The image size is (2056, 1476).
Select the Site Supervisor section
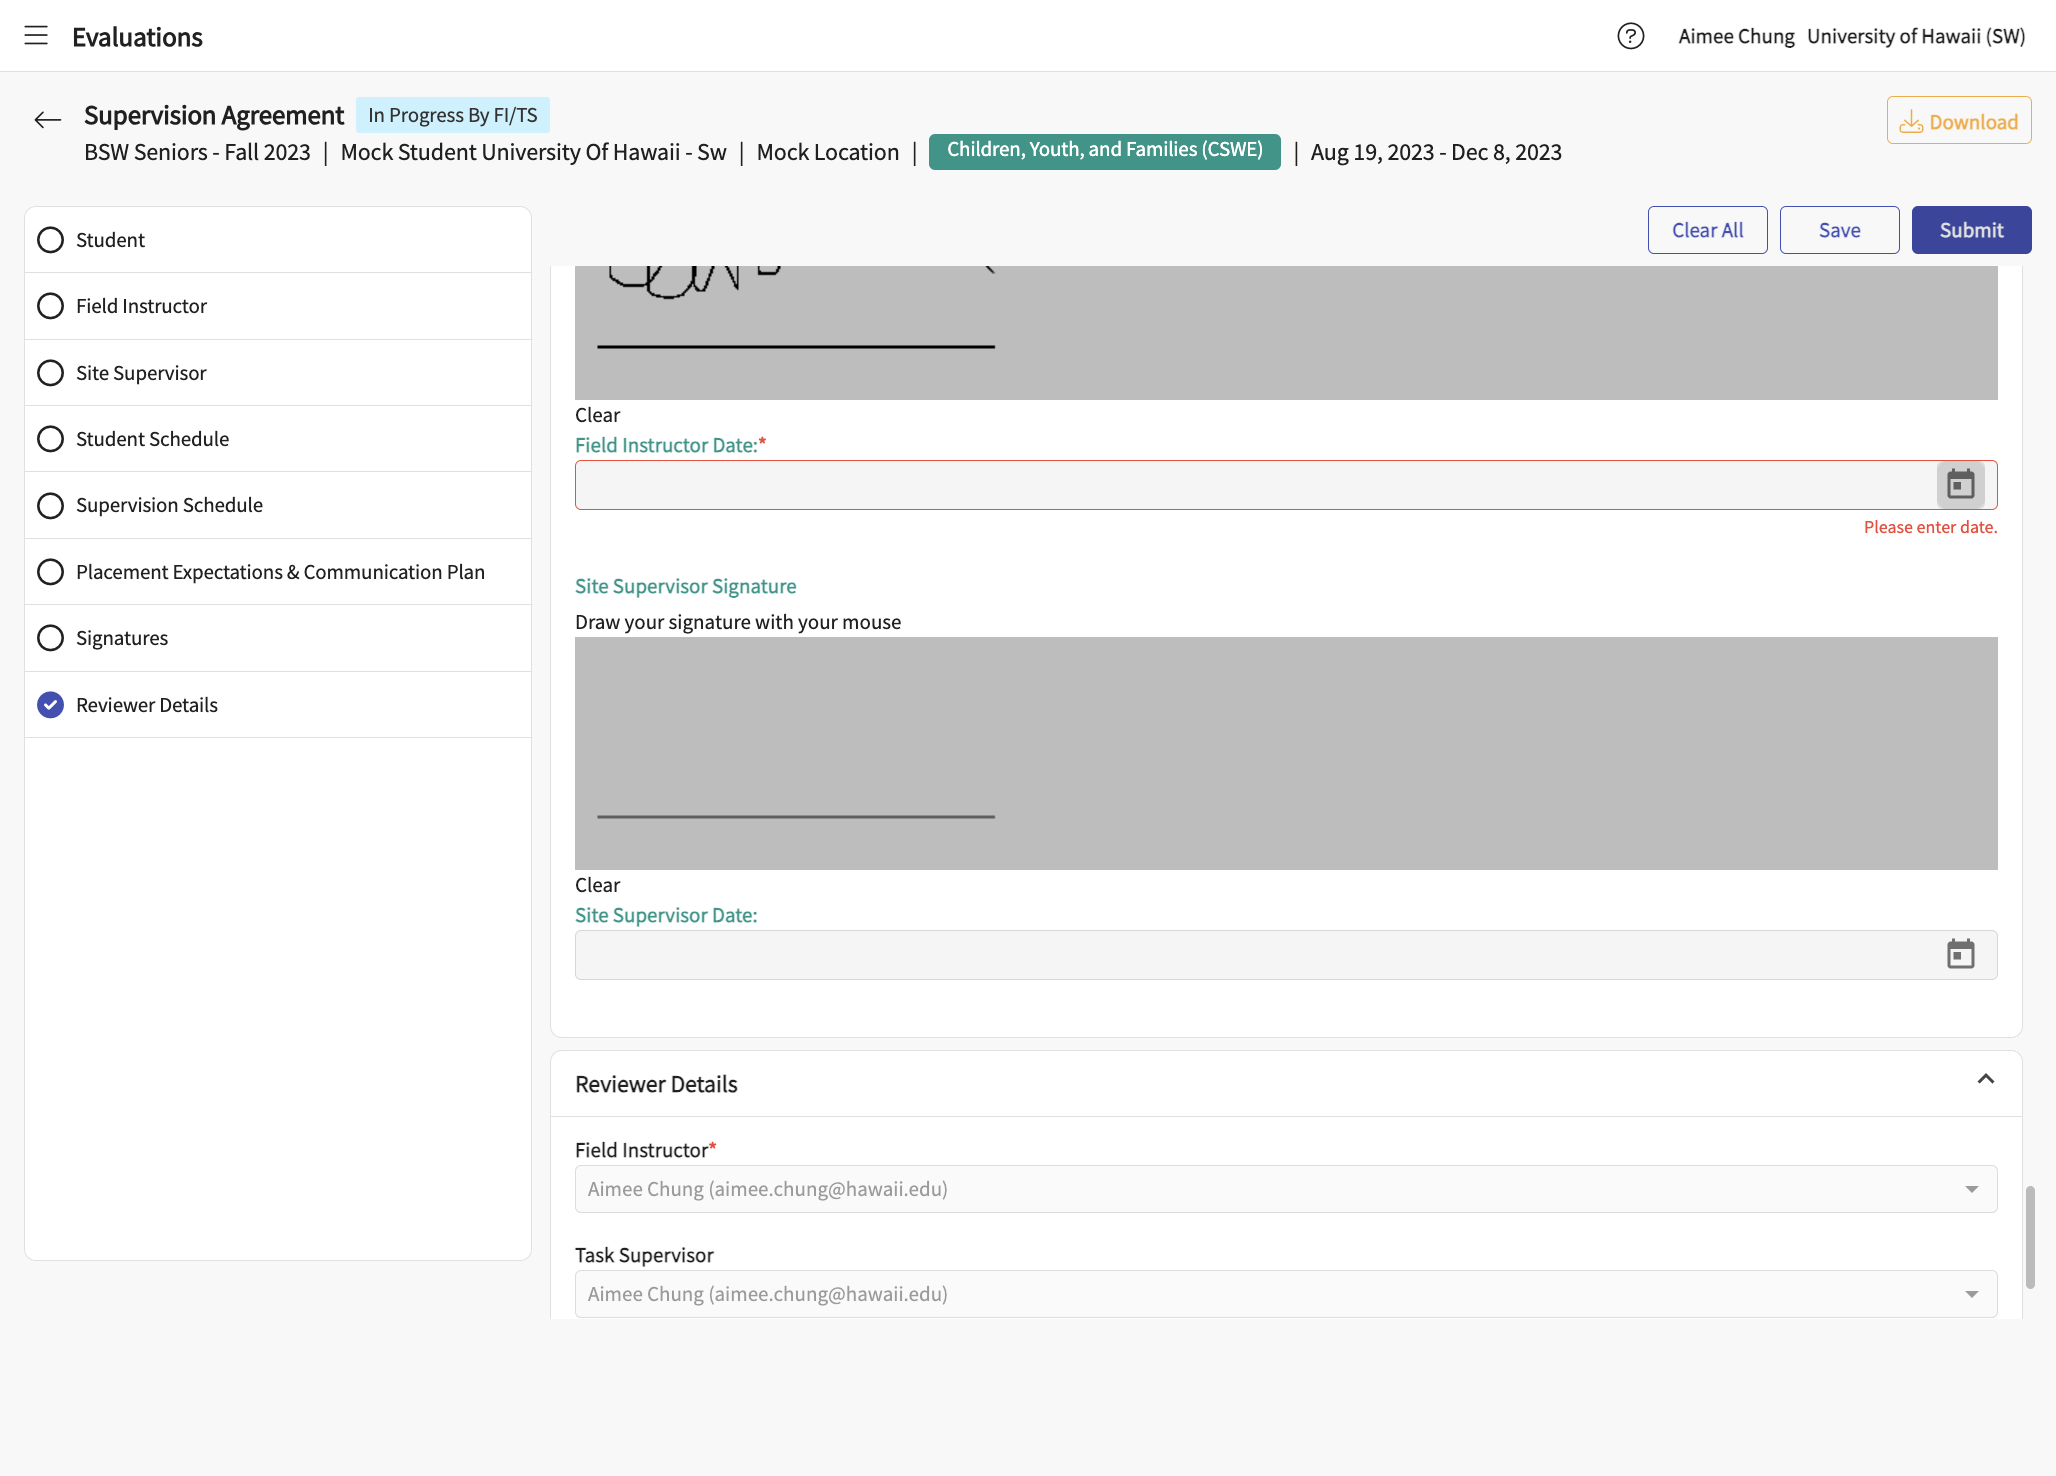pyautogui.click(x=278, y=373)
